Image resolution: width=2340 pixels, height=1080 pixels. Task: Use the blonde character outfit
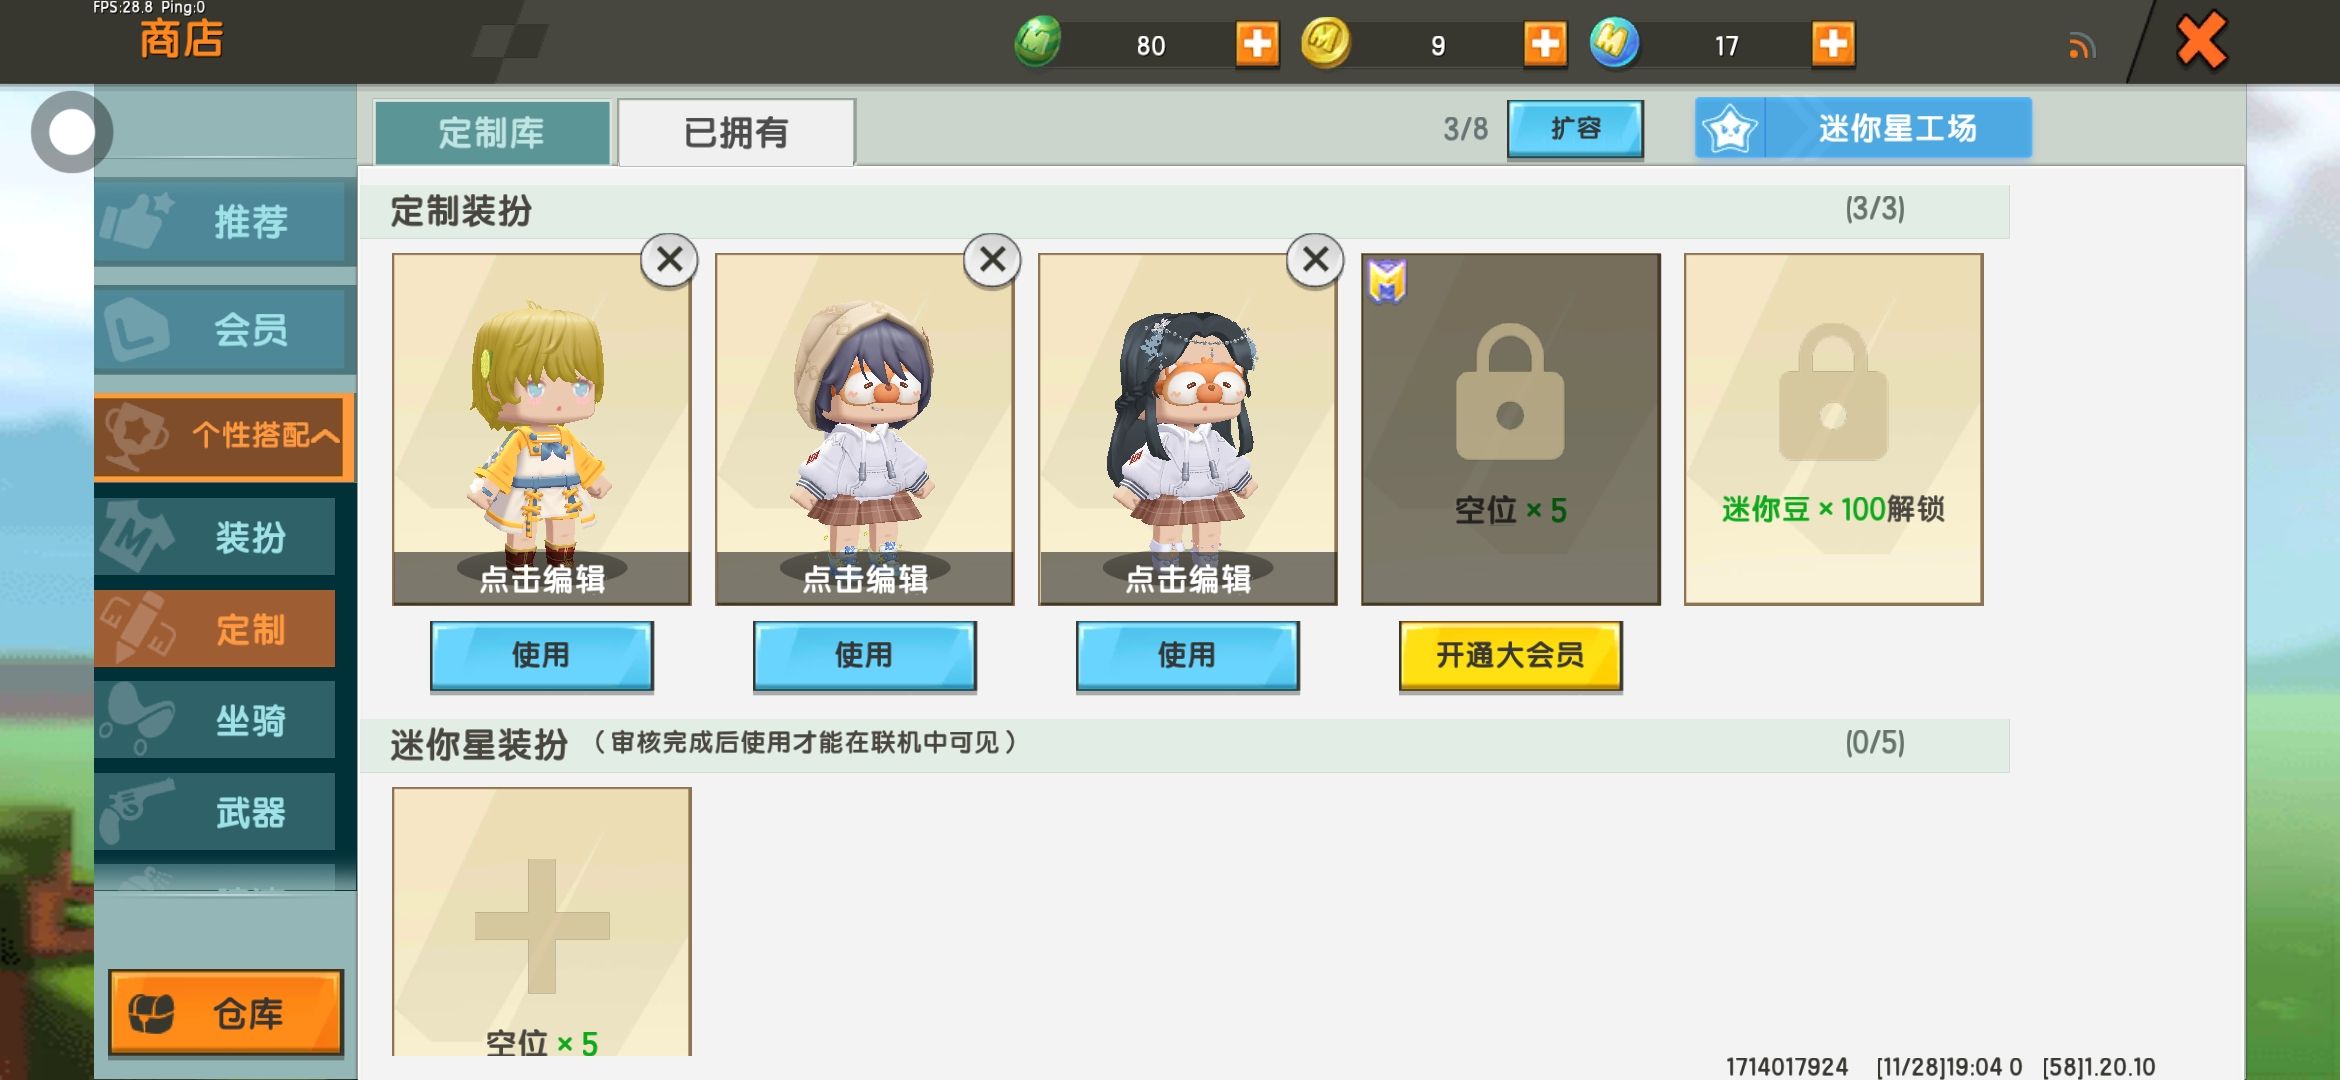(541, 656)
